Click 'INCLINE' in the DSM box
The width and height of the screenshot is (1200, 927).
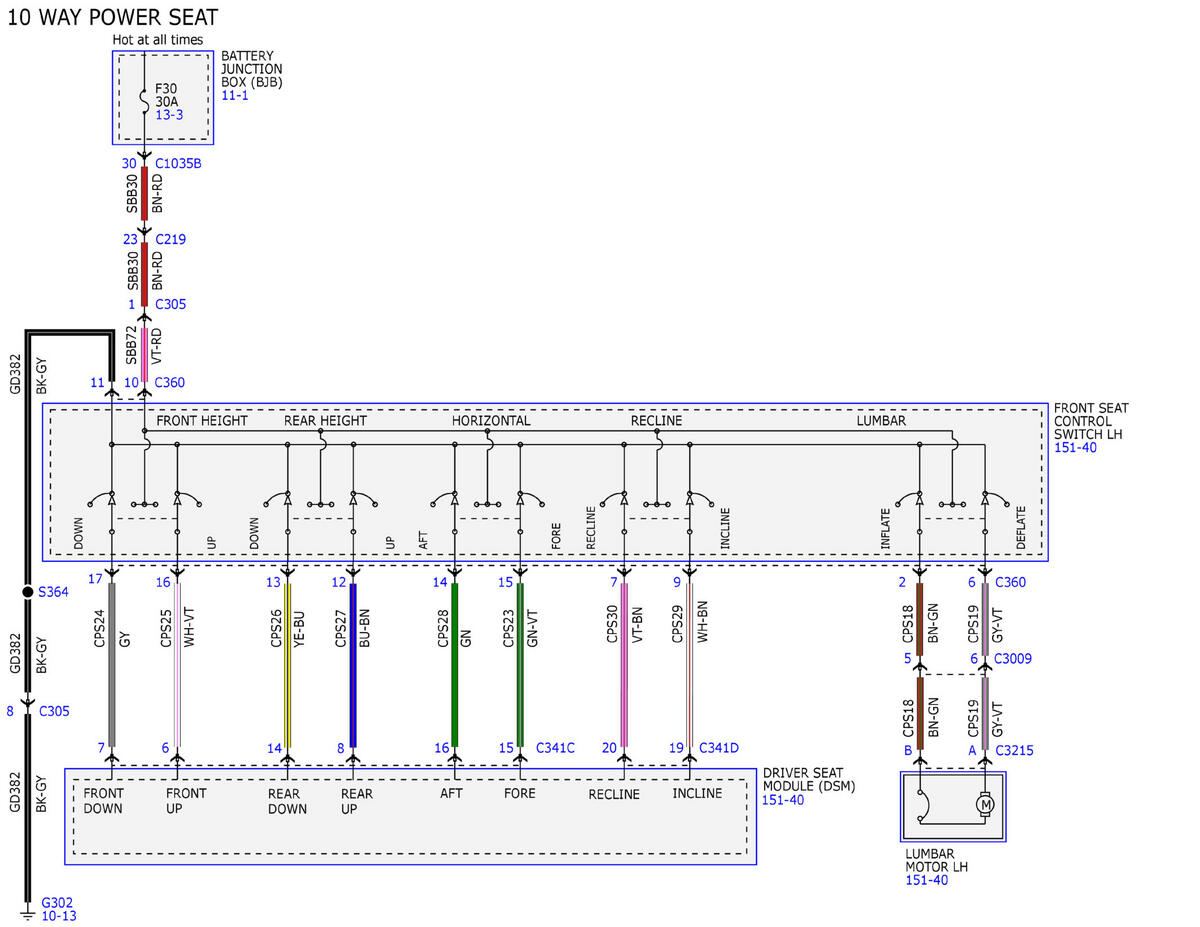[697, 794]
